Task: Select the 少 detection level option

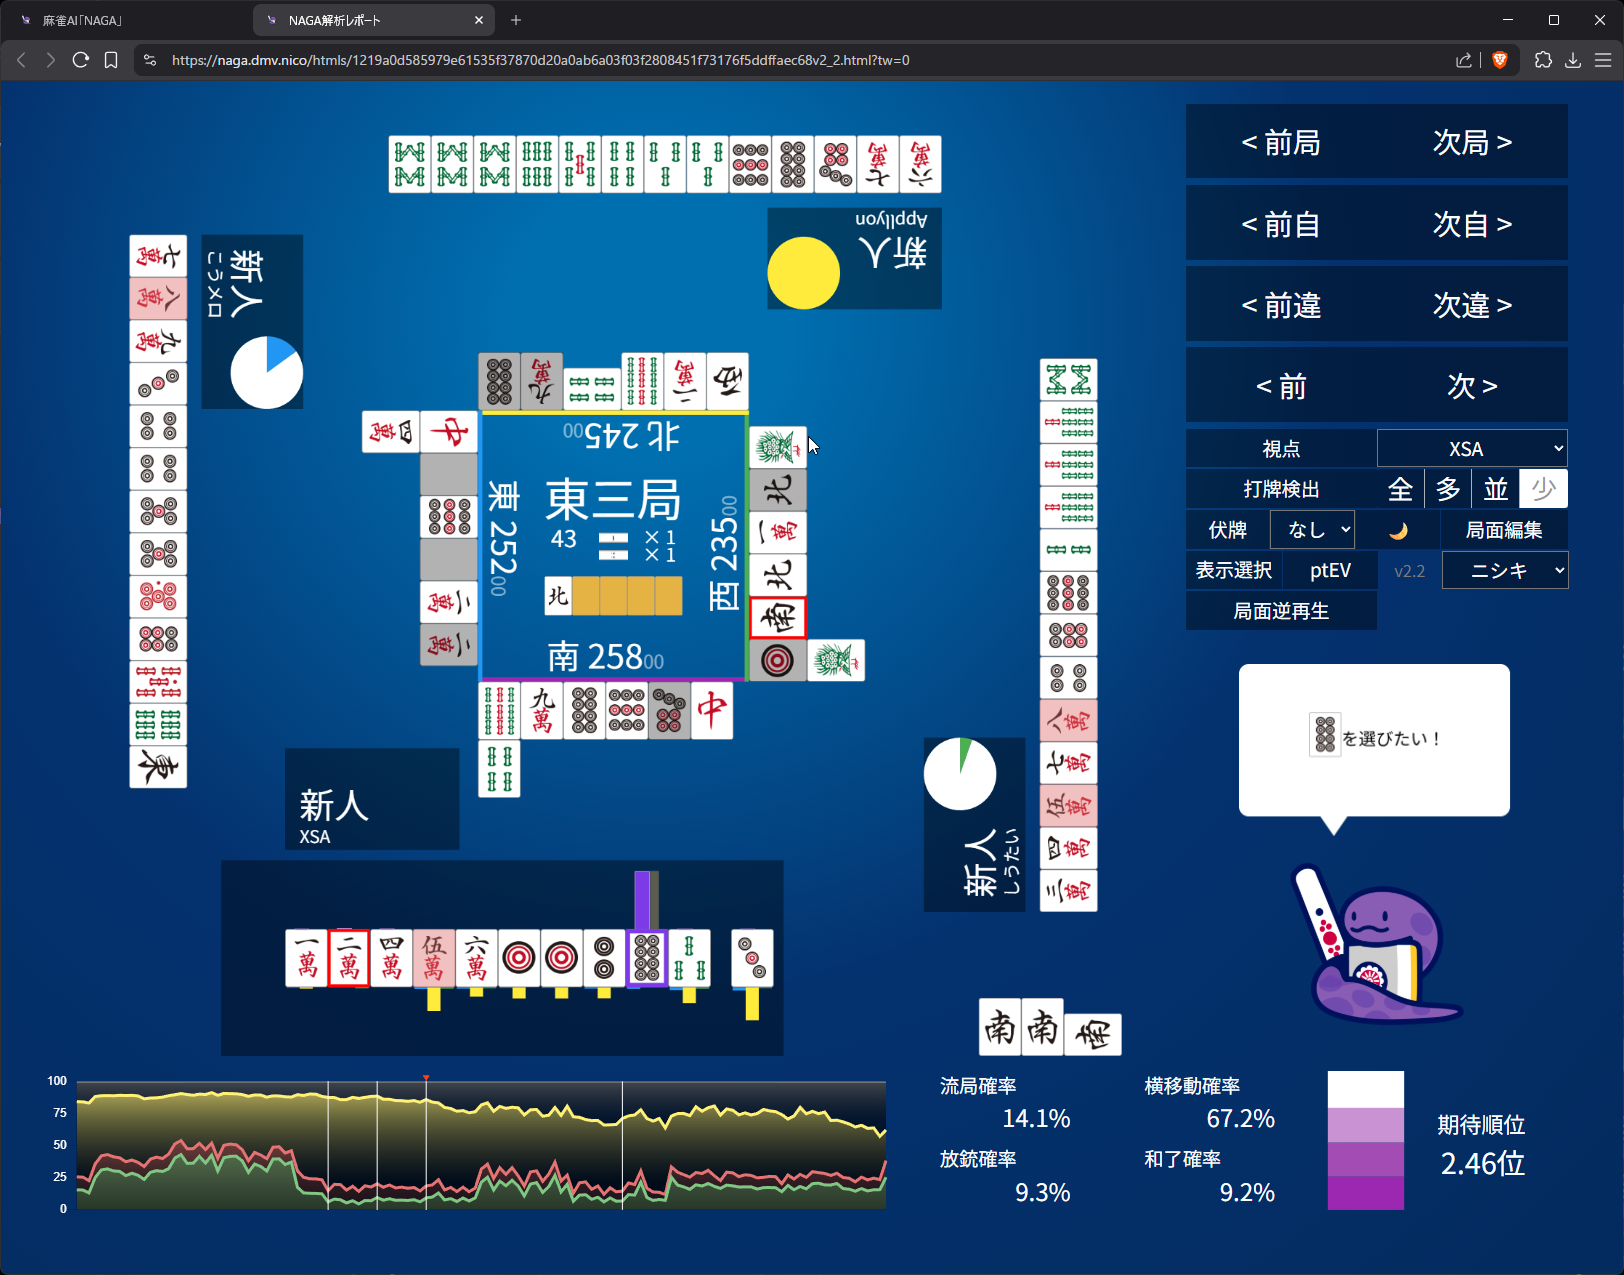Action: (x=1543, y=489)
